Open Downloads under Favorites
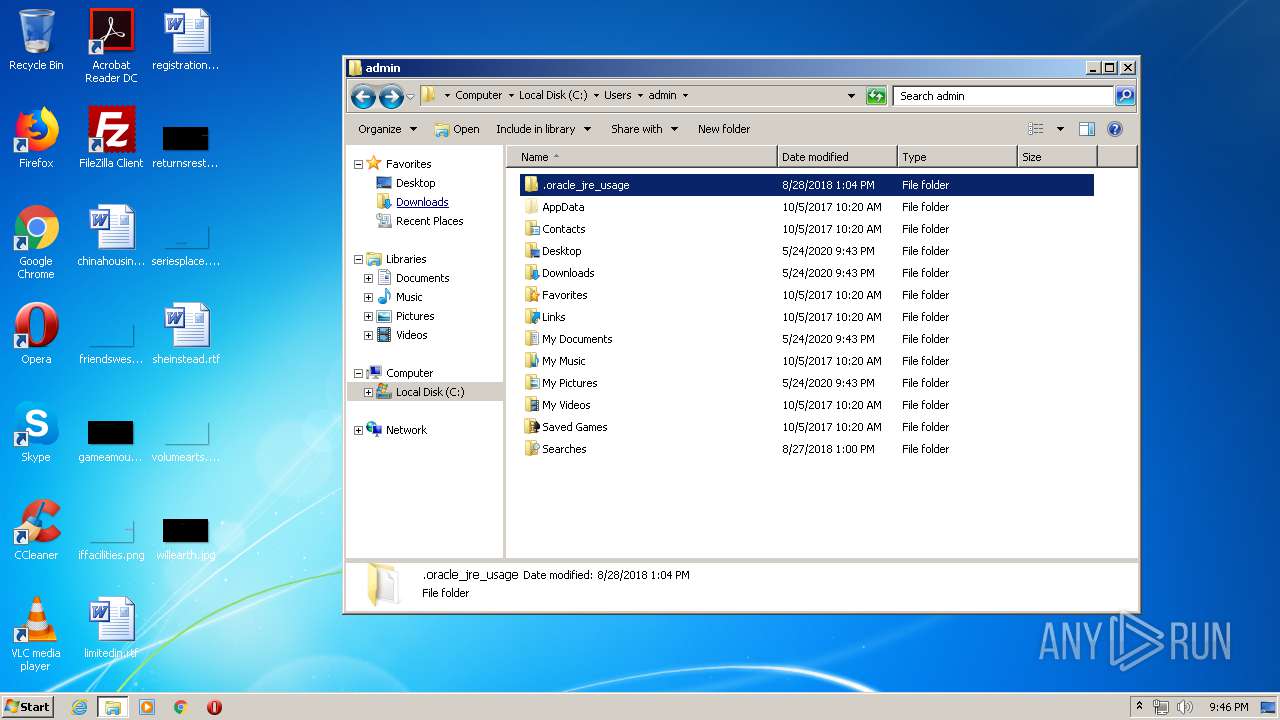The width and height of the screenshot is (1280, 720). pyautogui.click(x=422, y=202)
